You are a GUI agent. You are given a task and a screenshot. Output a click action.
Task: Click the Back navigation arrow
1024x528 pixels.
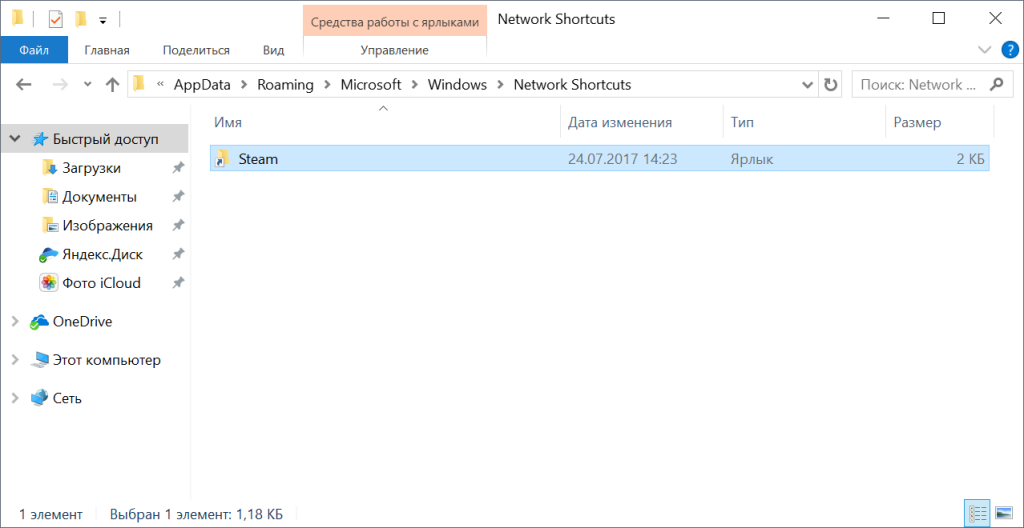26,85
